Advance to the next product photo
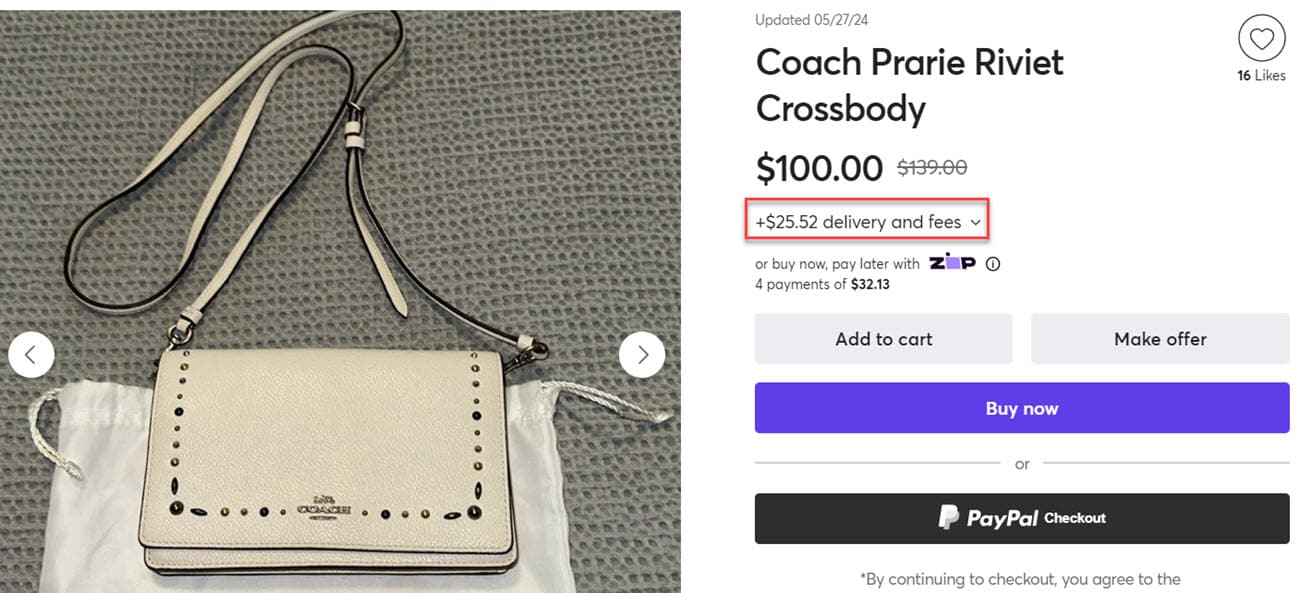 click(642, 354)
